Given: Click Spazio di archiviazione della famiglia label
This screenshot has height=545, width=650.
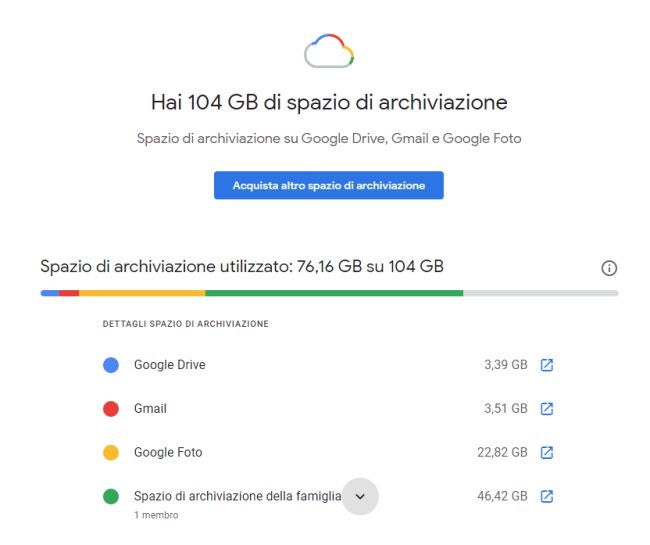Looking at the screenshot, I should click(x=237, y=497).
